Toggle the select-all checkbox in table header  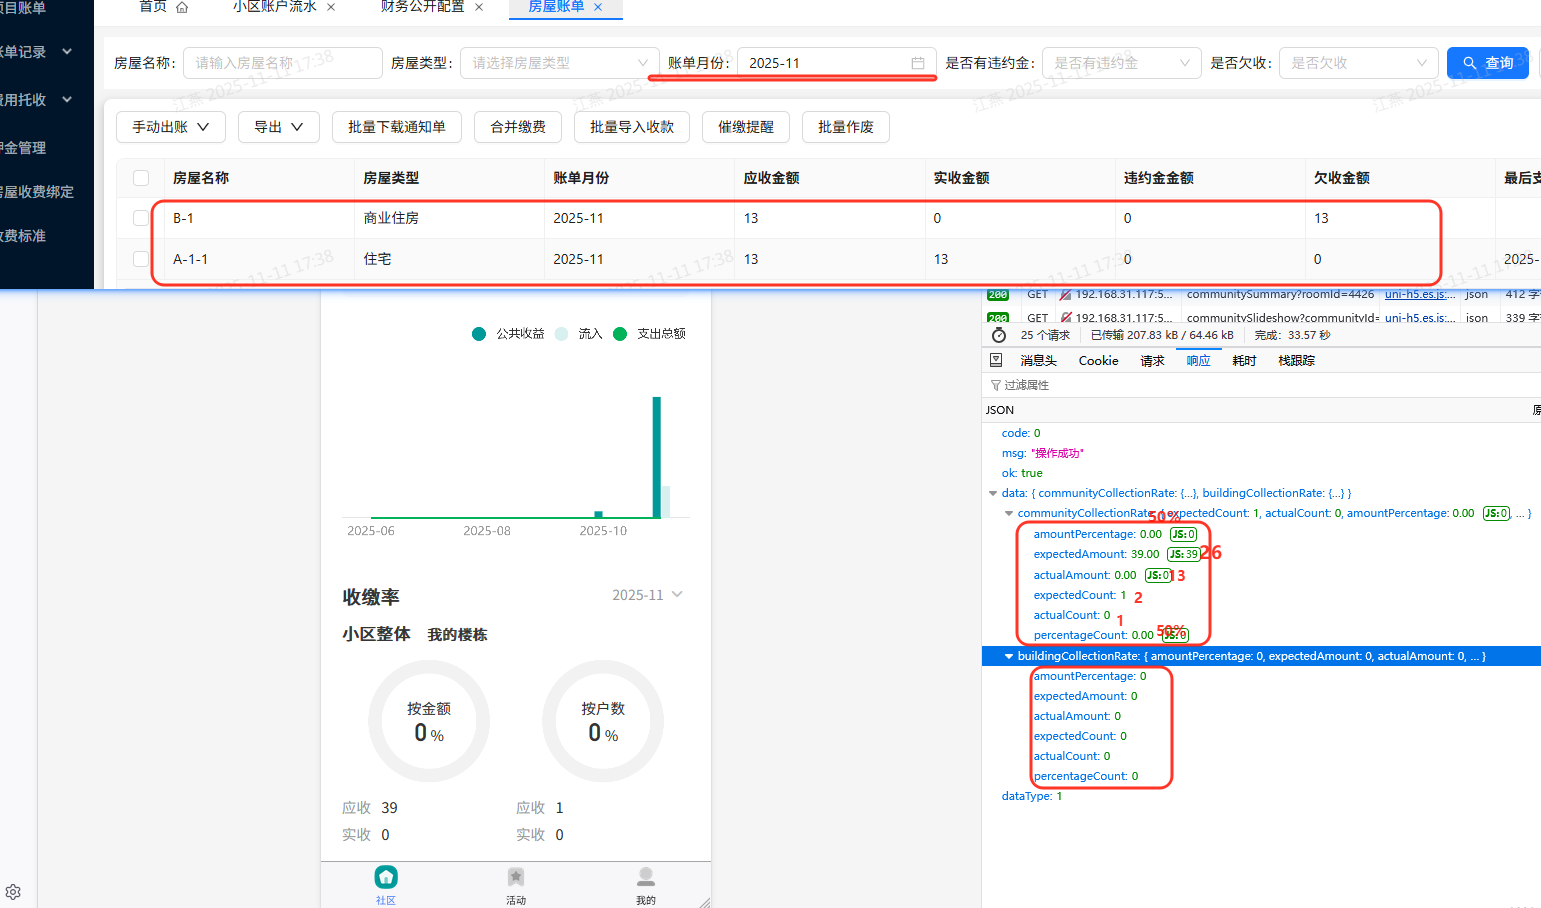141,177
